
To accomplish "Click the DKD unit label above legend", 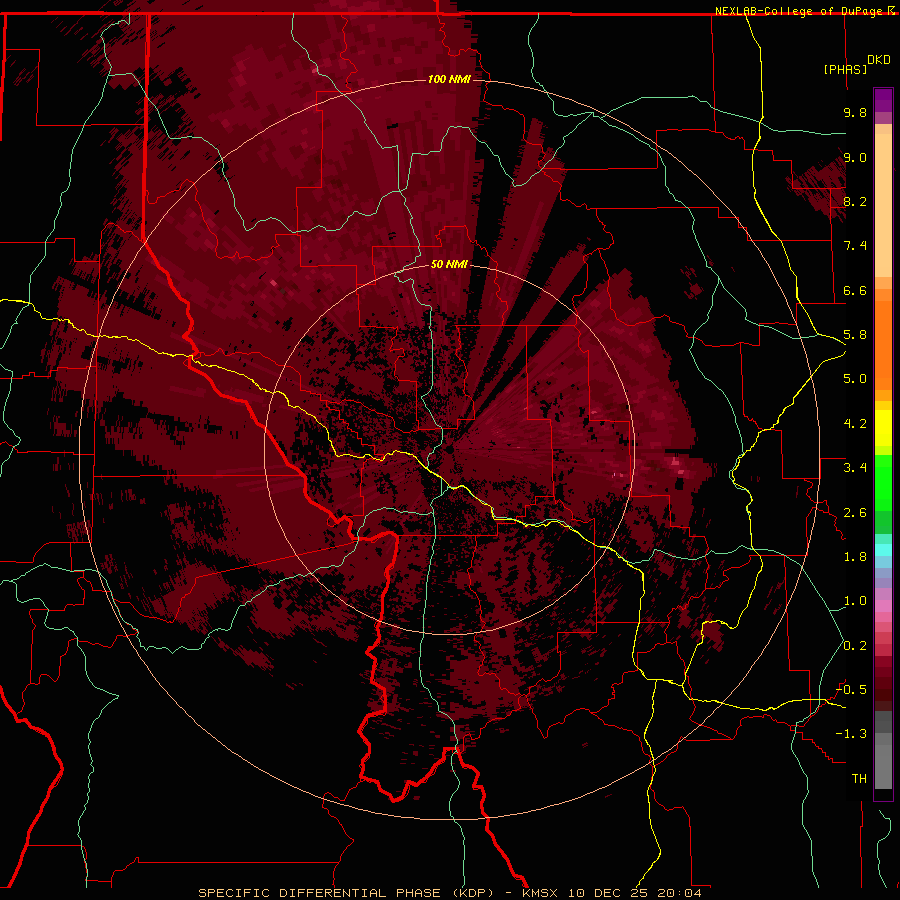I will point(879,60).
